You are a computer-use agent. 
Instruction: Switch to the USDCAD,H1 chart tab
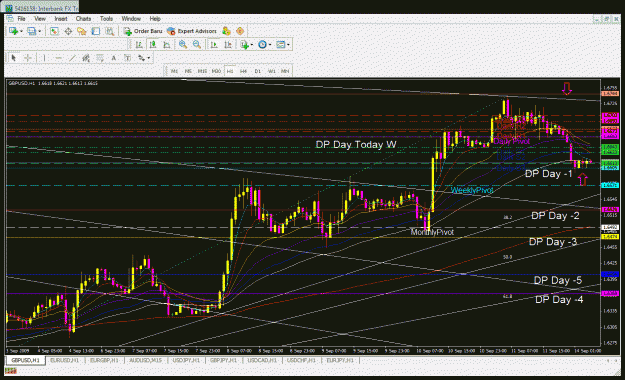click(x=262, y=360)
